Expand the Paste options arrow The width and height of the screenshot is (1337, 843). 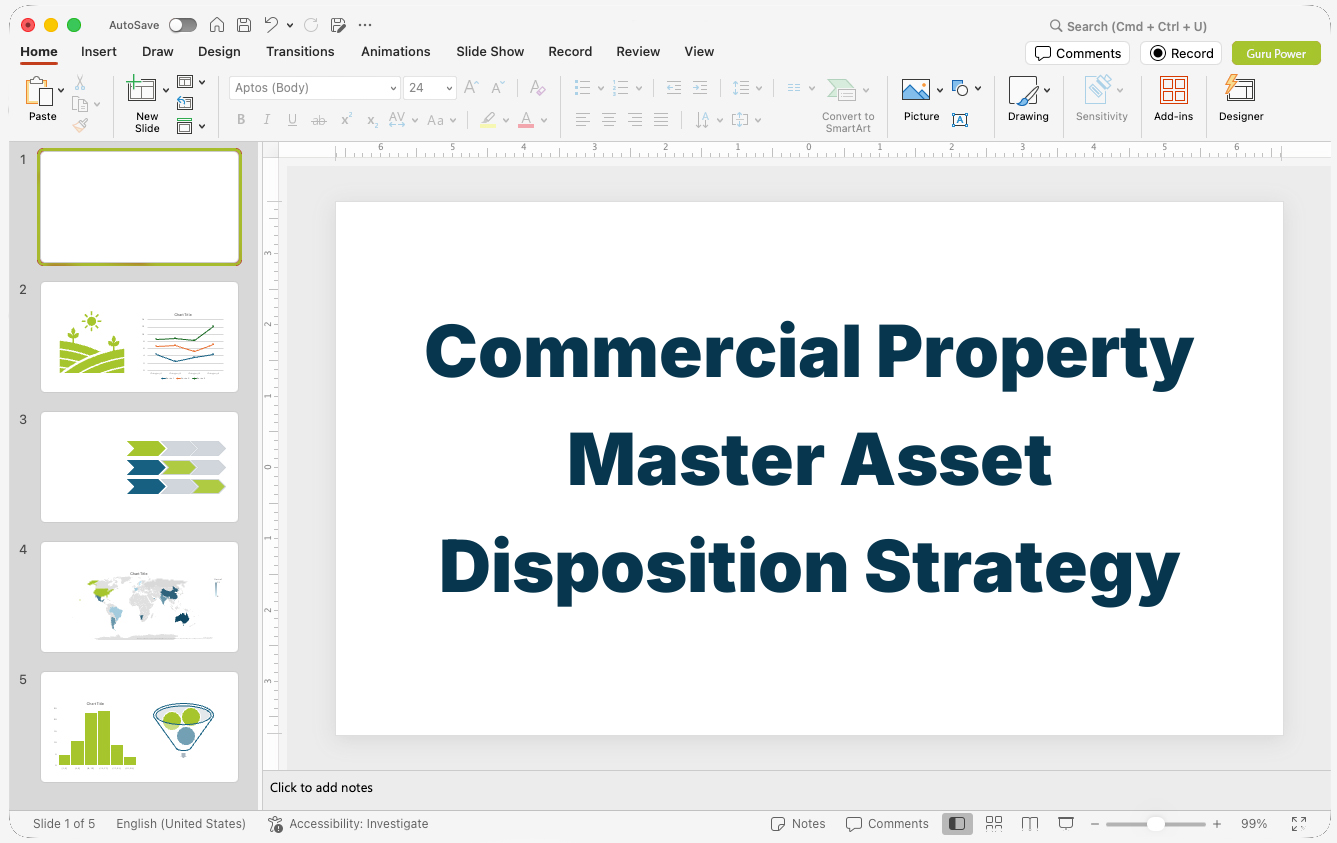coord(61,91)
